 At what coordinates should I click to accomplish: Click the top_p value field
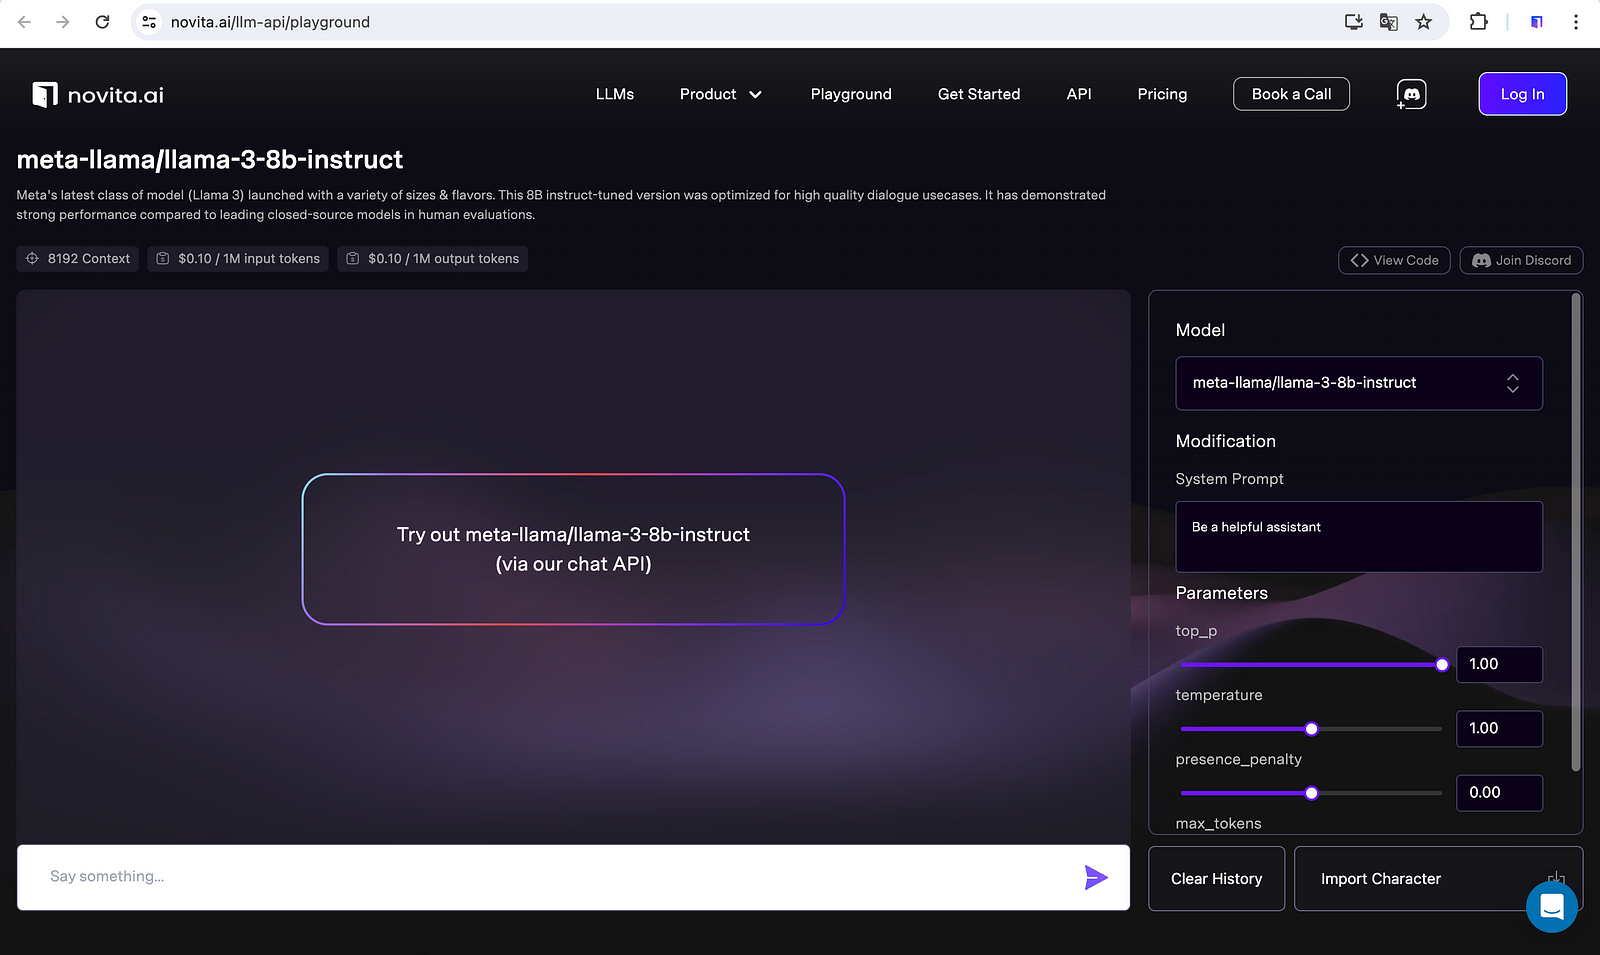pyautogui.click(x=1499, y=664)
